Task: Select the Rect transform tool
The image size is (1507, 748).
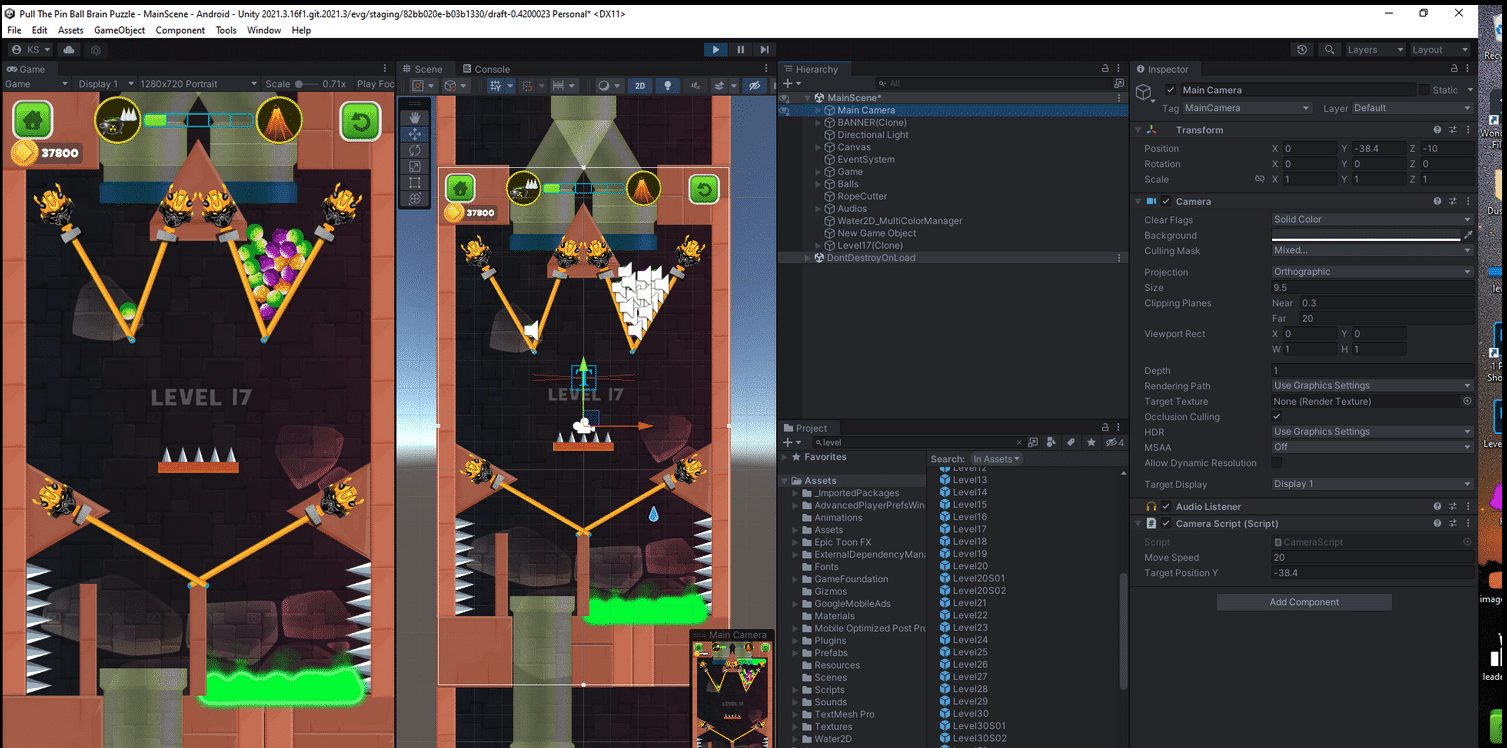Action: tap(415, 183)
